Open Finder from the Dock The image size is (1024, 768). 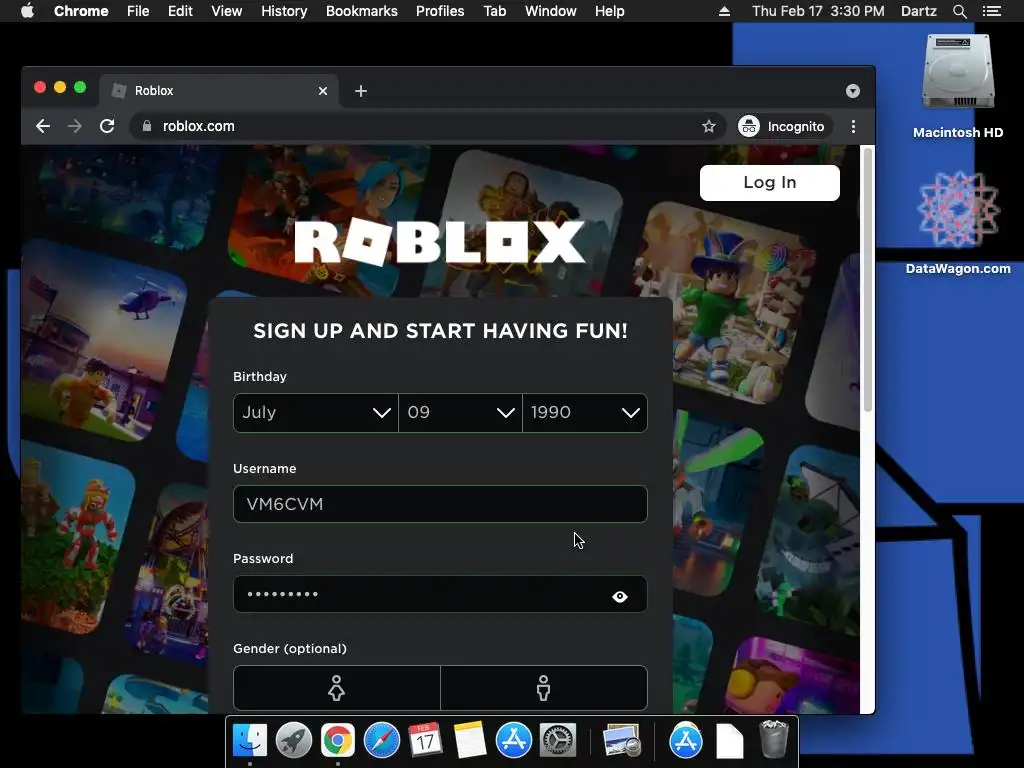point(250,741)
